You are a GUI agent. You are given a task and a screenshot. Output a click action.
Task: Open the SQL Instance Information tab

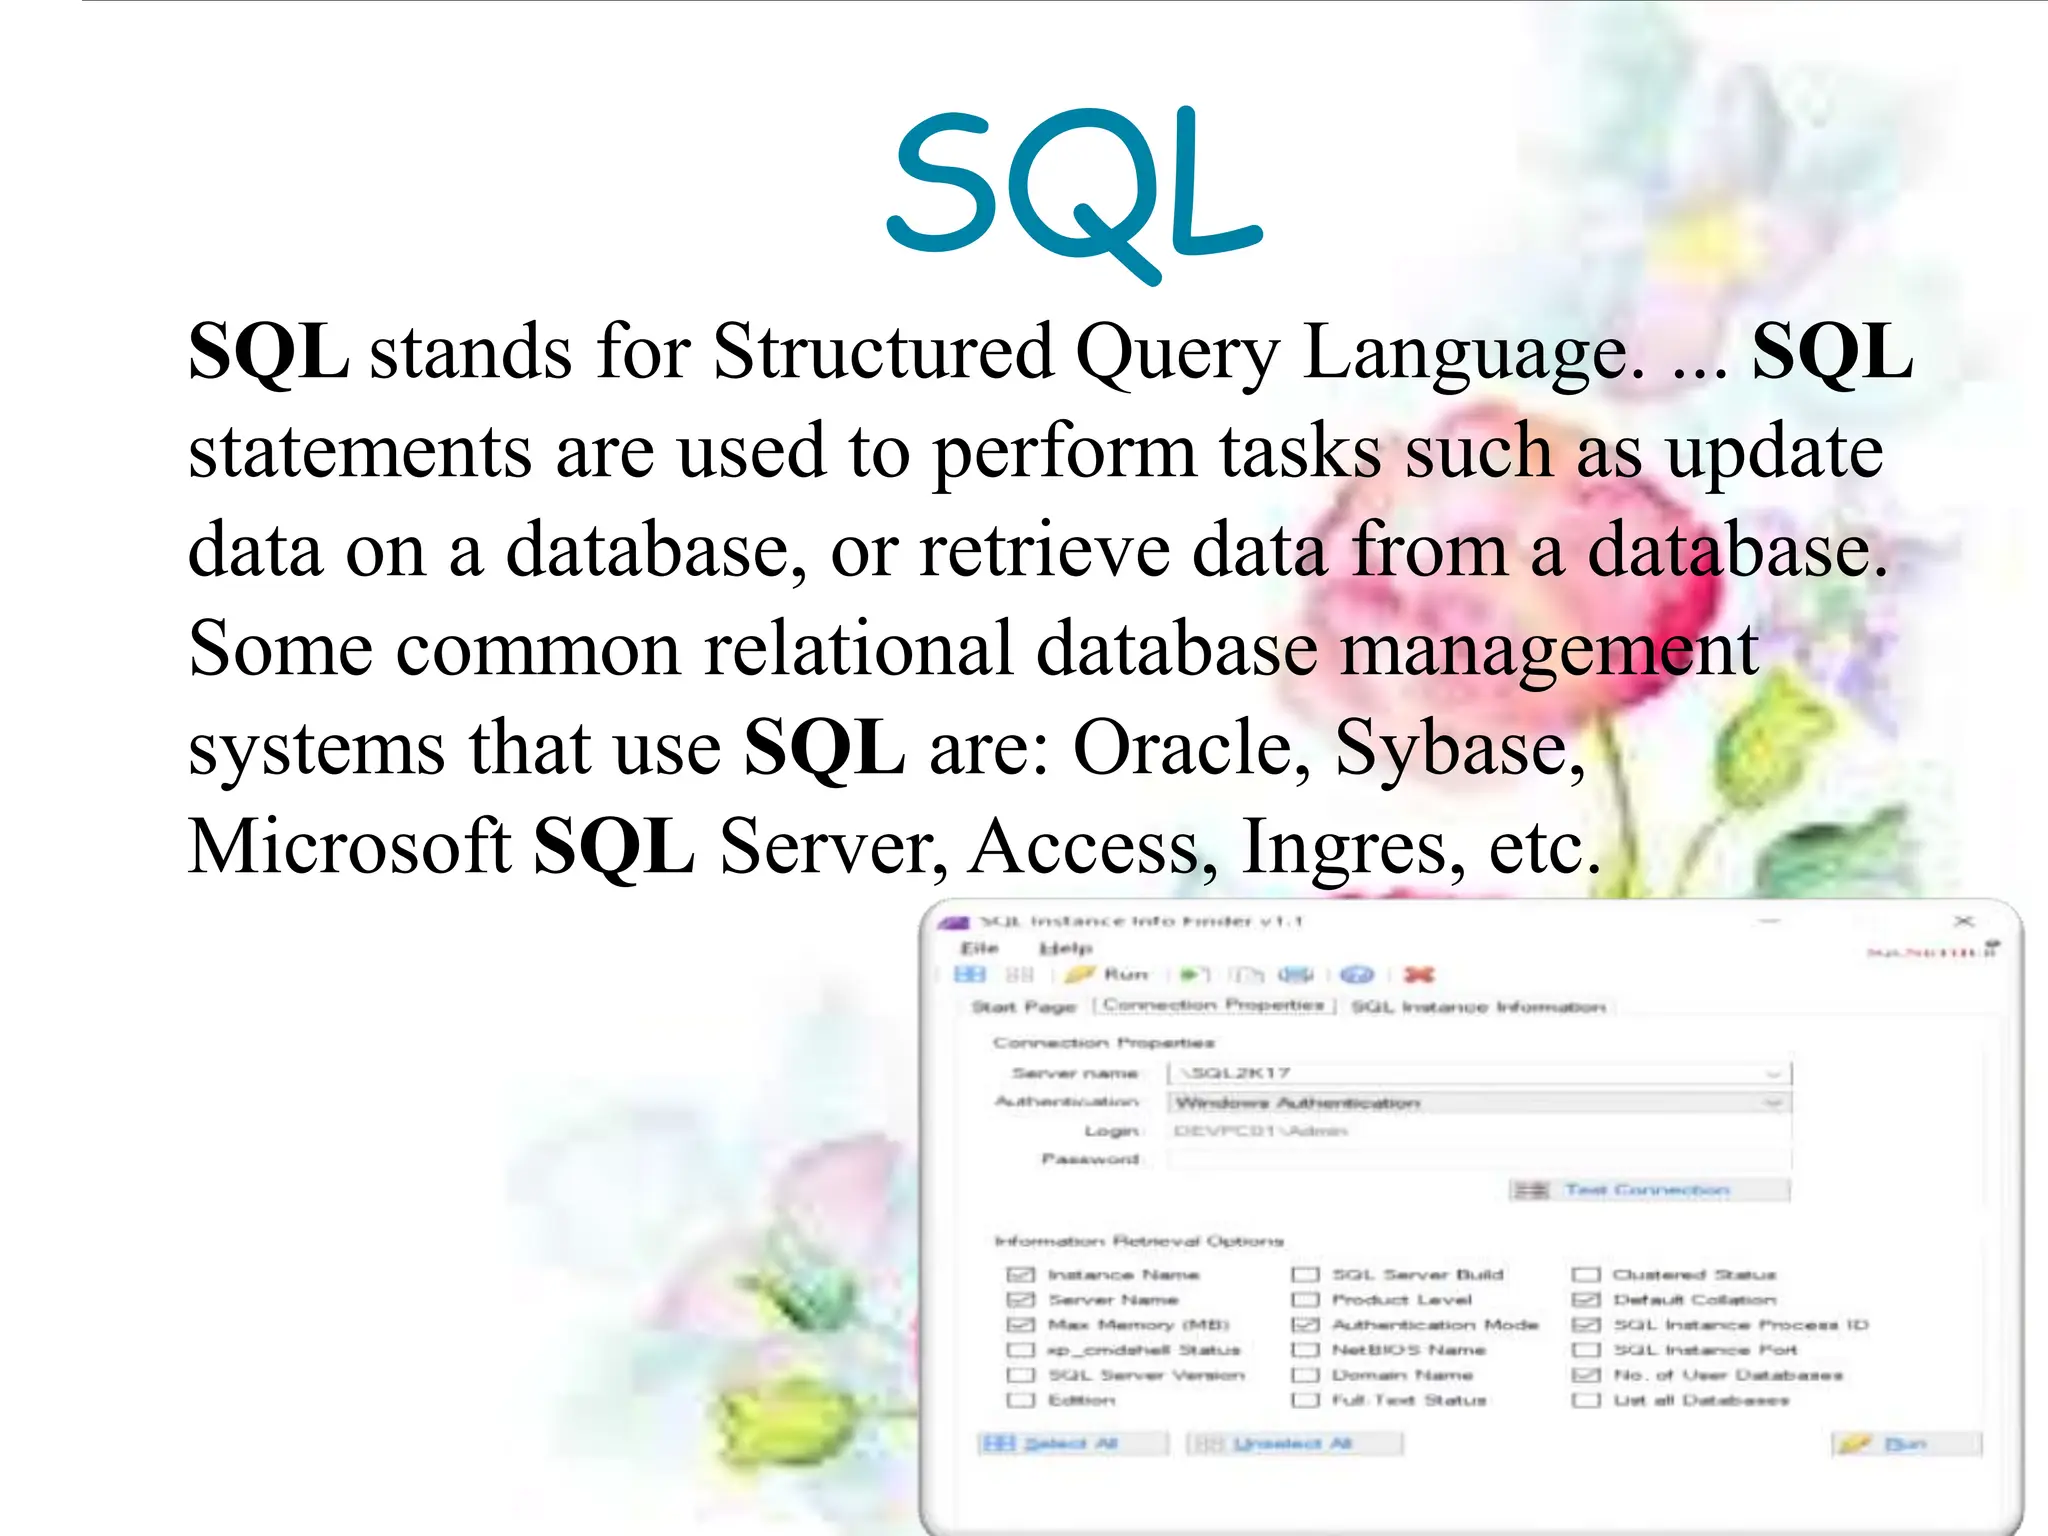click(1478, 1006)
